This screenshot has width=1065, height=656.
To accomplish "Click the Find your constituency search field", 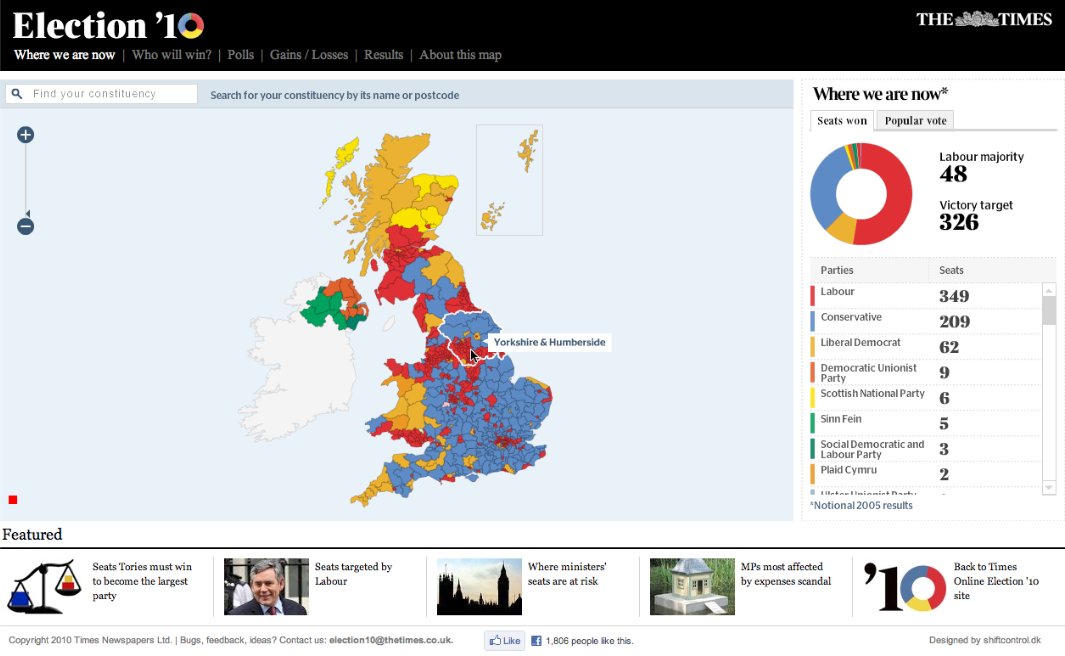I will point(101,94).
